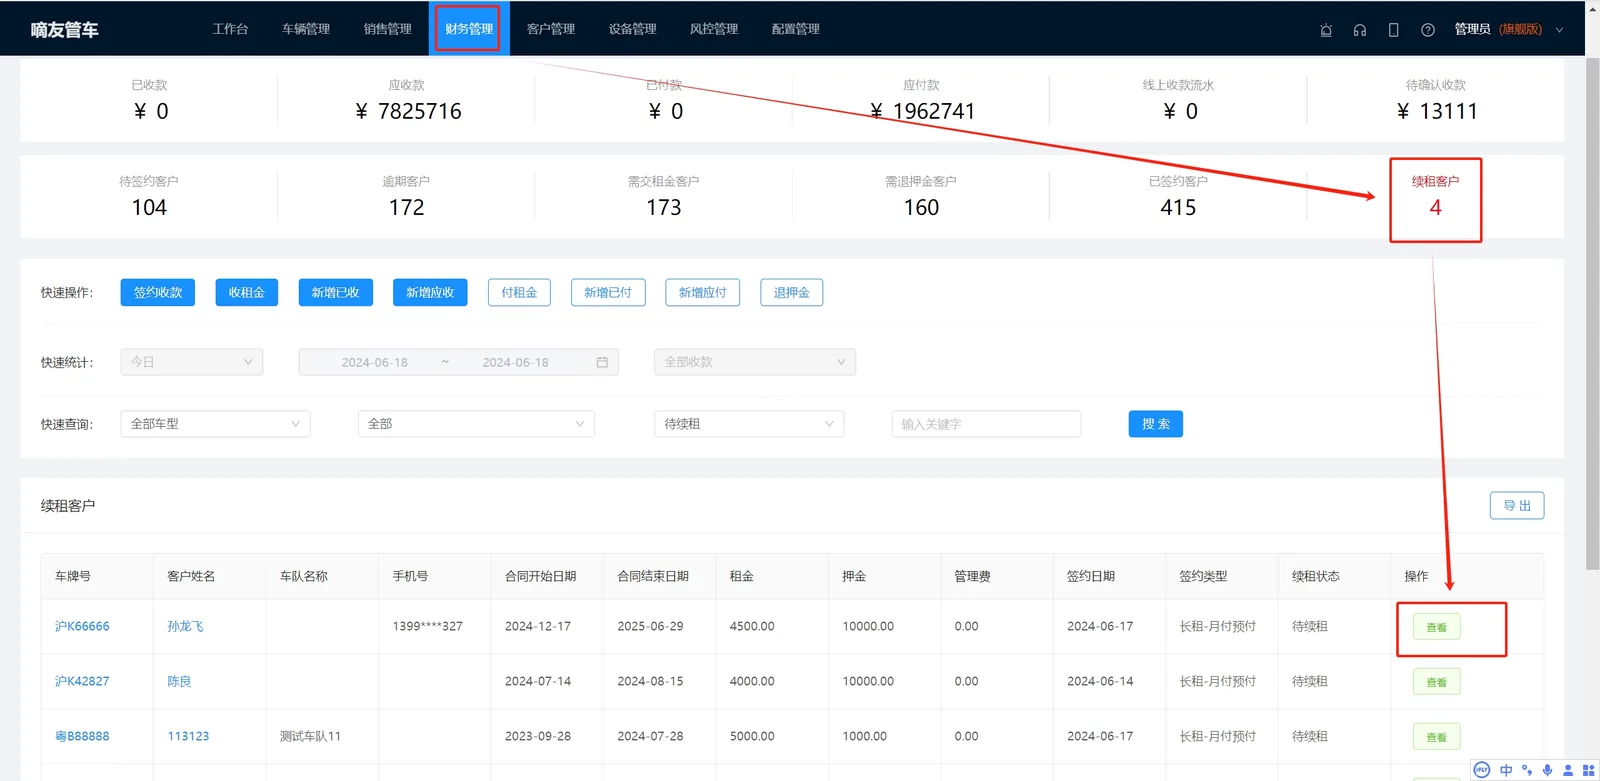Open the 配置管理 menu tab
Viewport: 1600px width, 781px height.
pyautogui.click(x=796, y=29)
